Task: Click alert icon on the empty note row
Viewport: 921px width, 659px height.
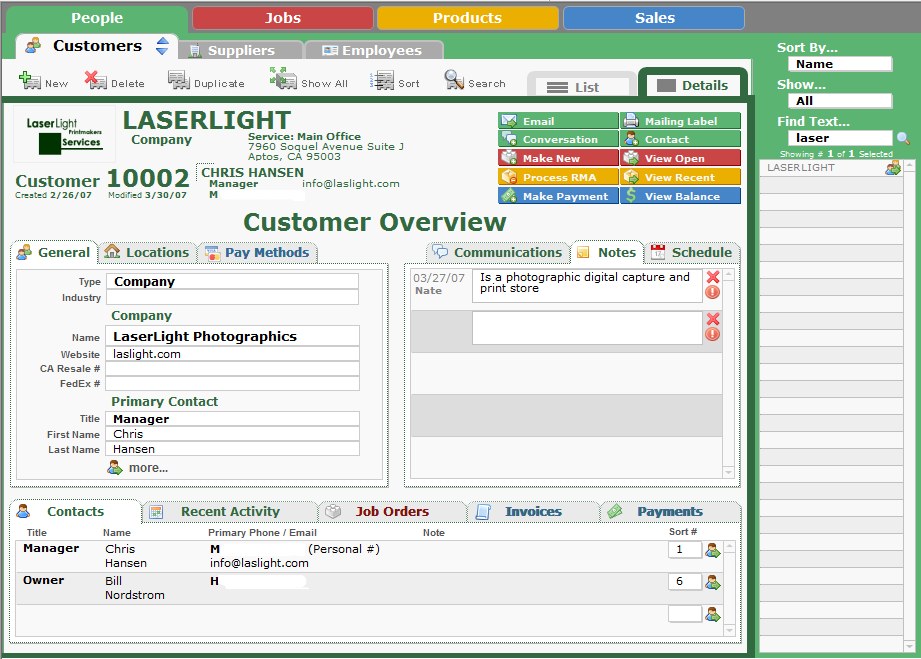Action: [712, 334]
